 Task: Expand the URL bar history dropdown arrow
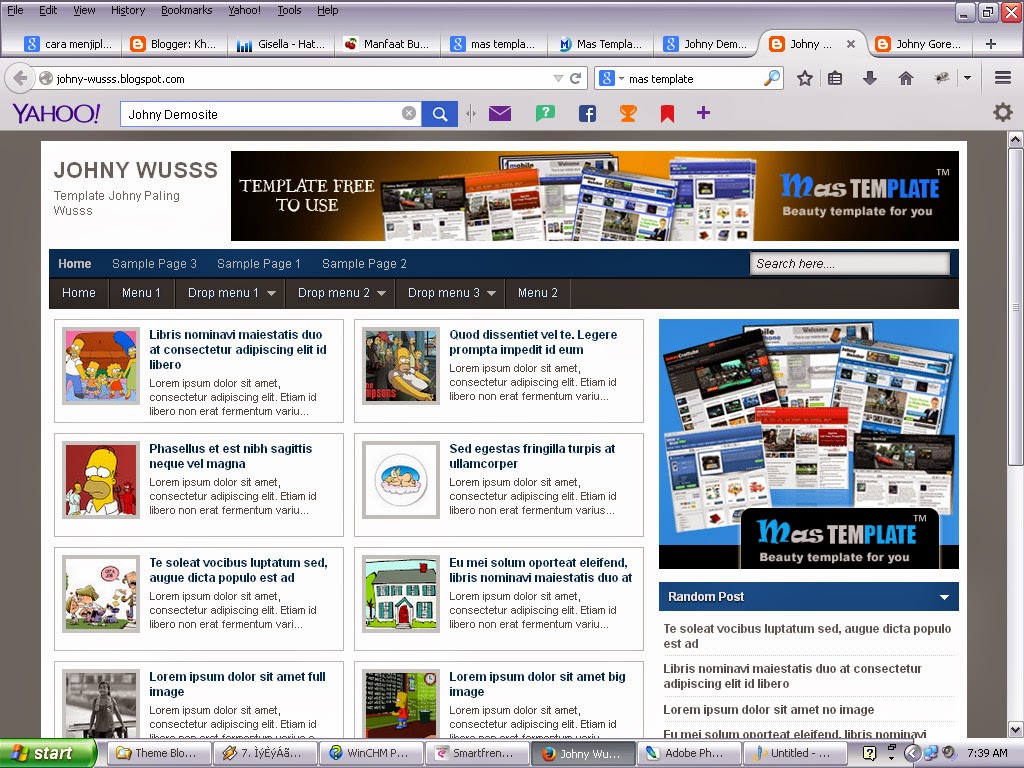(558, 78)
